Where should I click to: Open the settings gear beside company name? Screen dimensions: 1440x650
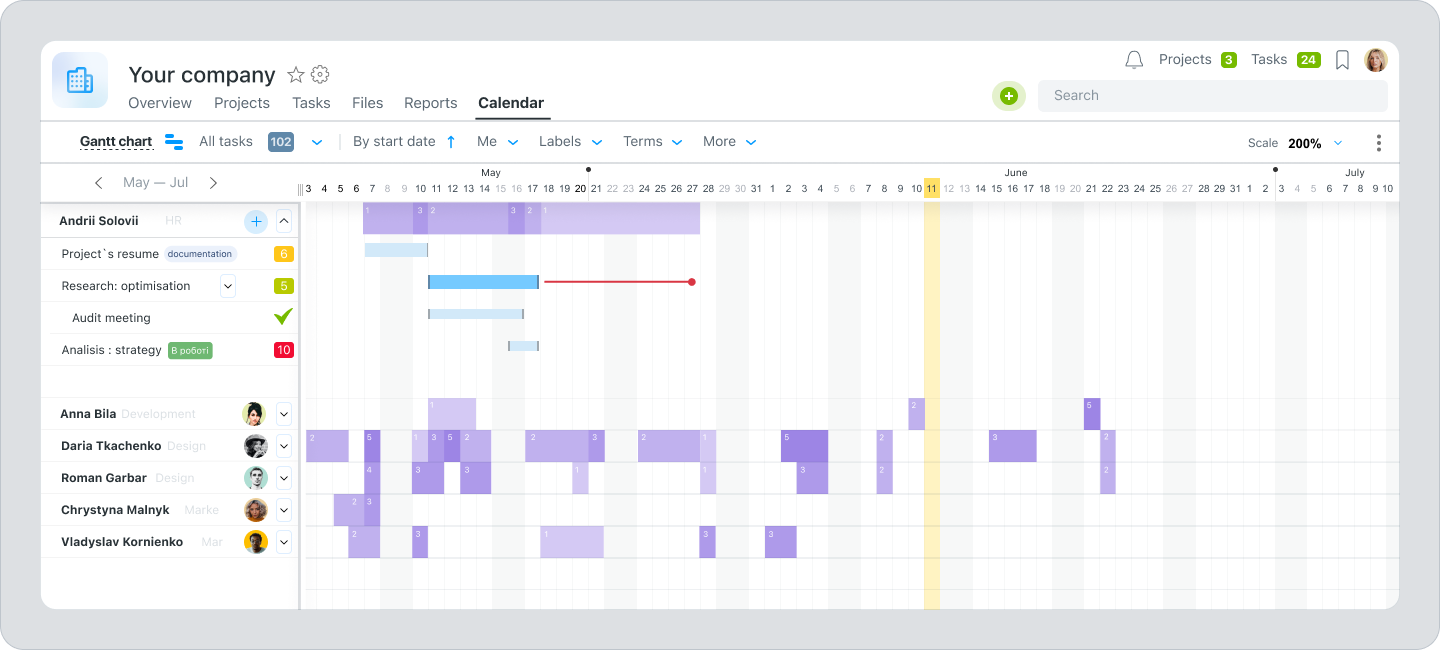[319, 74]
